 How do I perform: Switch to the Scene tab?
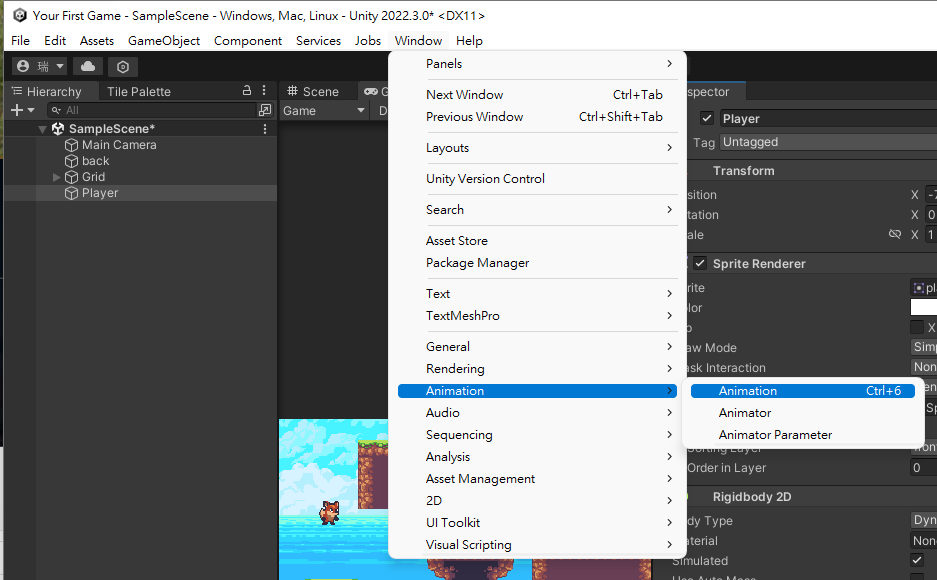pos(313,91)
